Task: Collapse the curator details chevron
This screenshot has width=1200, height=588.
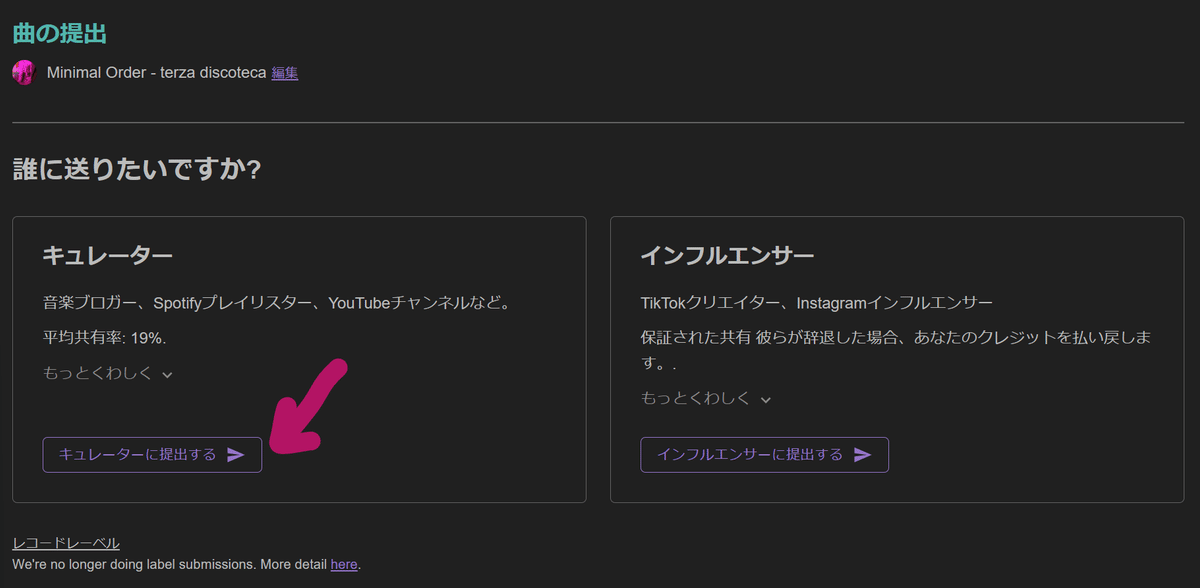Action: (x=166, y=373)
